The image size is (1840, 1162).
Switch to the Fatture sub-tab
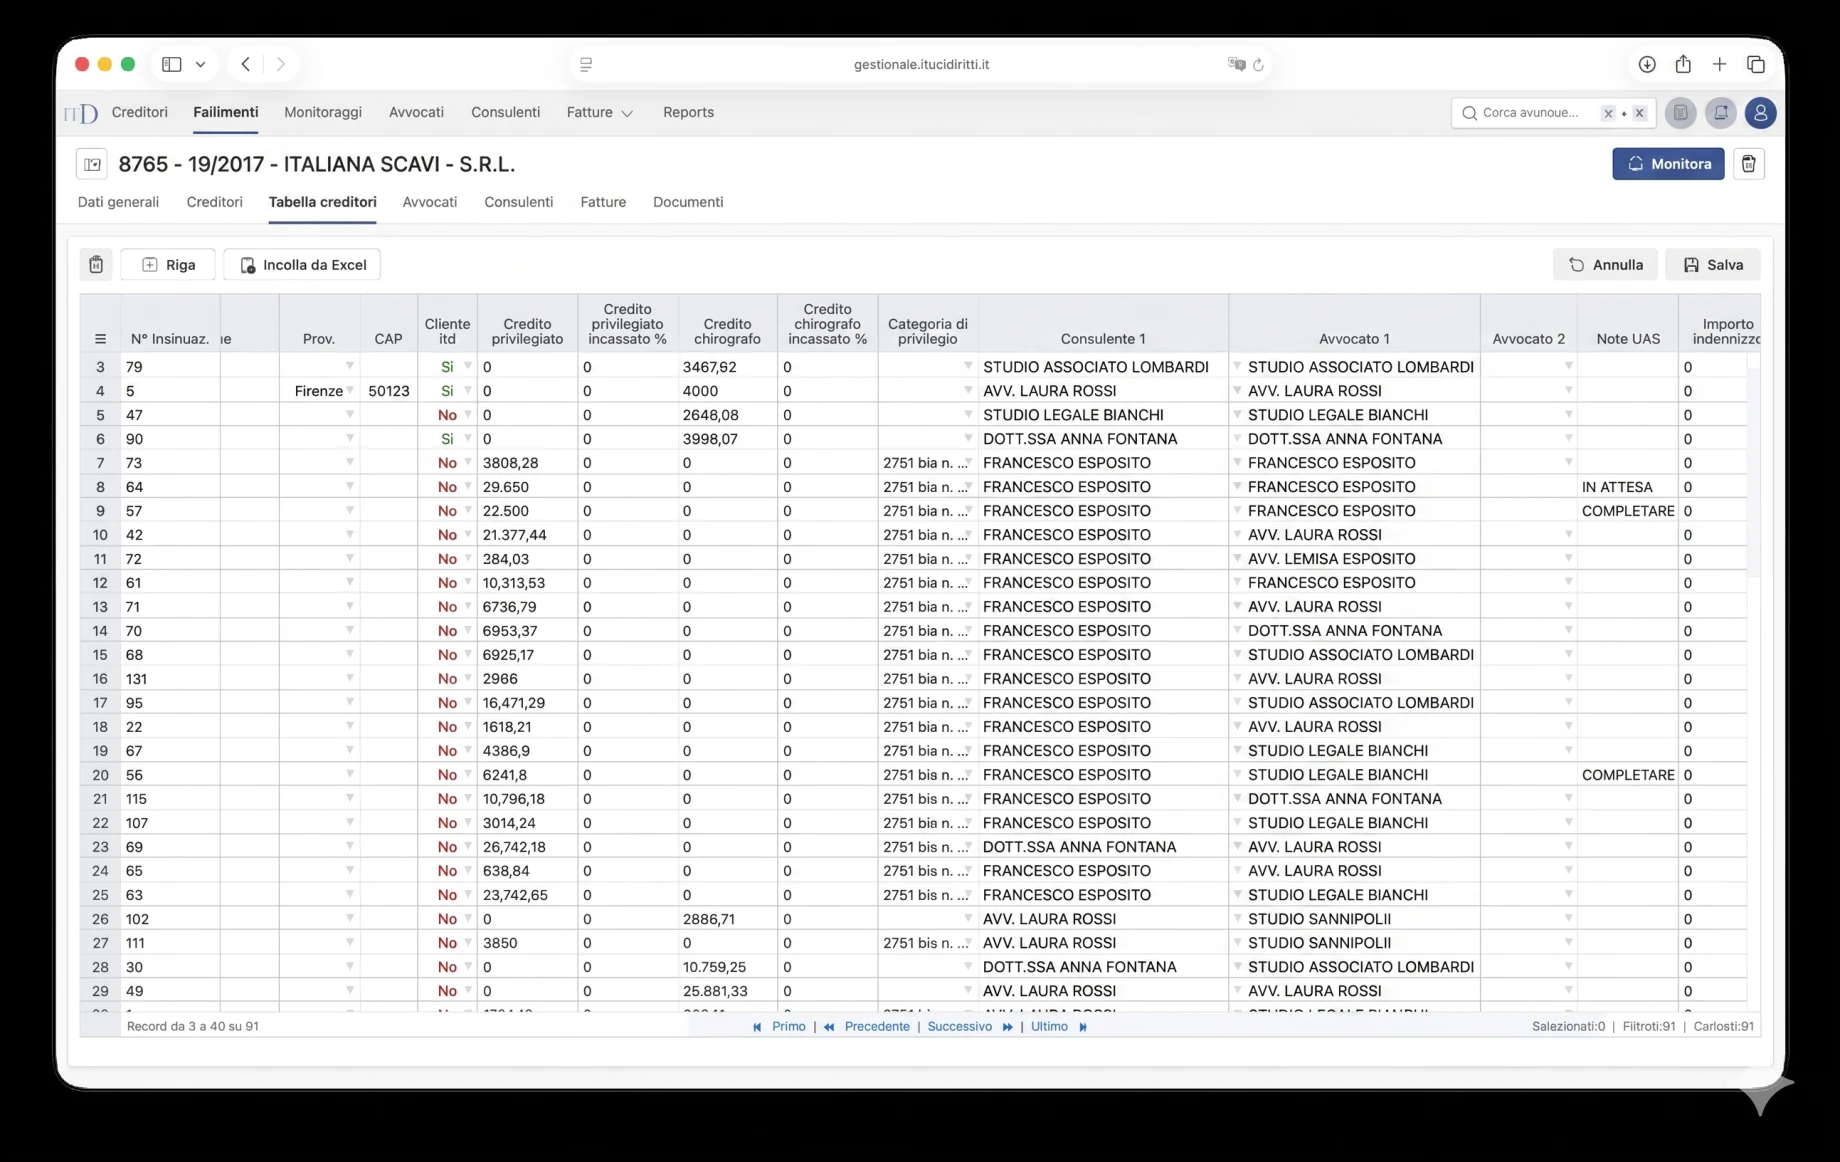coord(603,202)
